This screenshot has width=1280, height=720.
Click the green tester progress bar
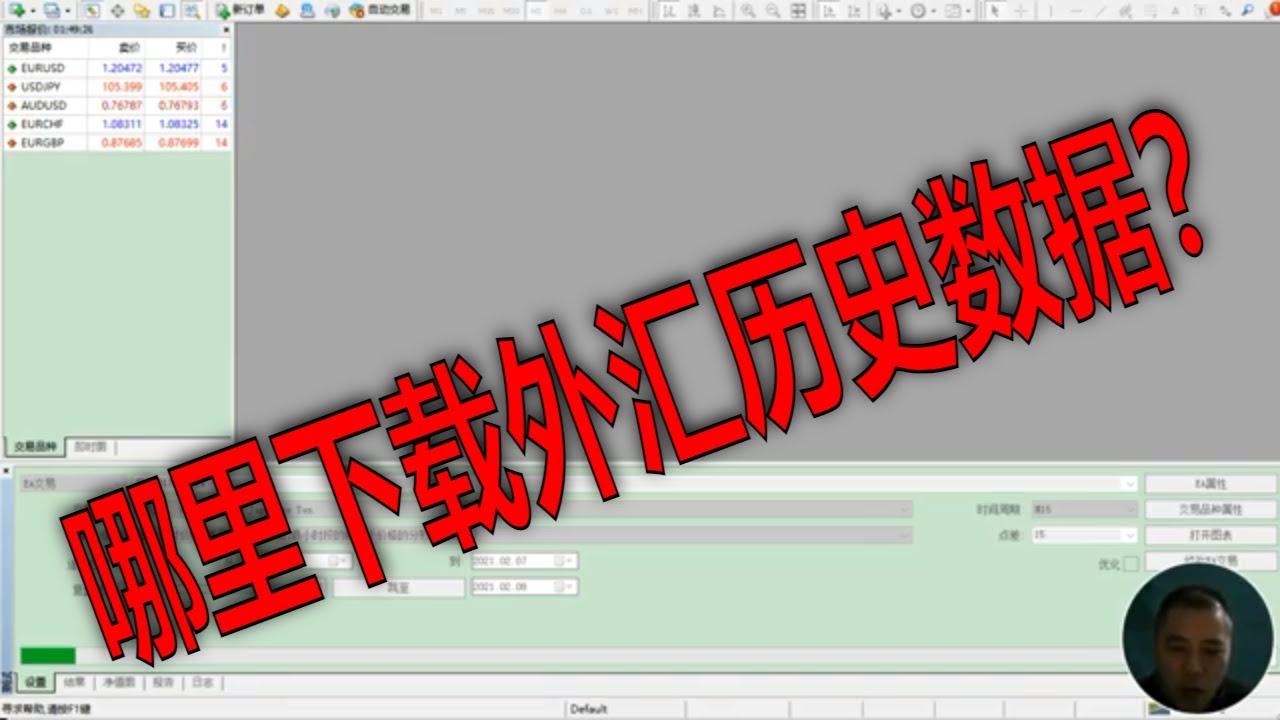click(48, 656)
